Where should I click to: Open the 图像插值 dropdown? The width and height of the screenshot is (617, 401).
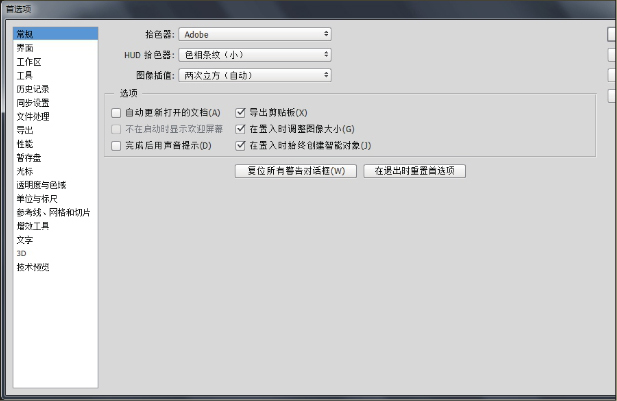click(255, 74)
